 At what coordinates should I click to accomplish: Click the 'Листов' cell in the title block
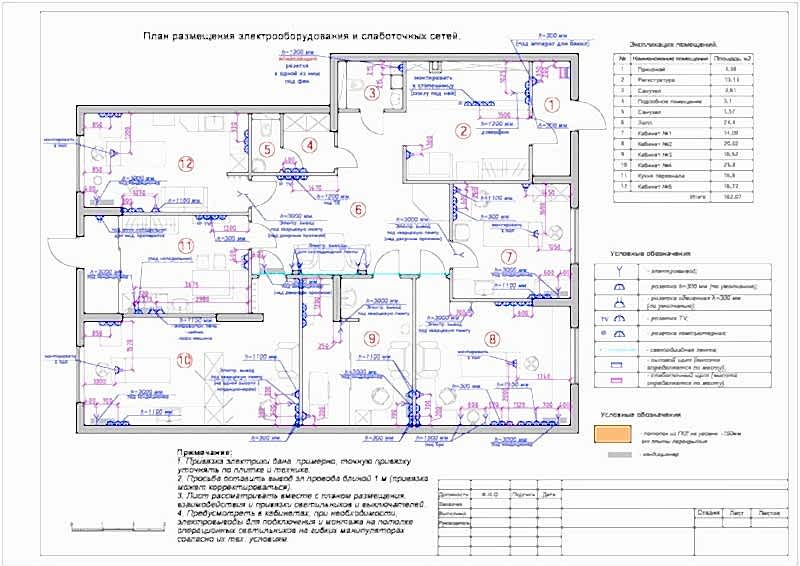[x=769, y=511]
